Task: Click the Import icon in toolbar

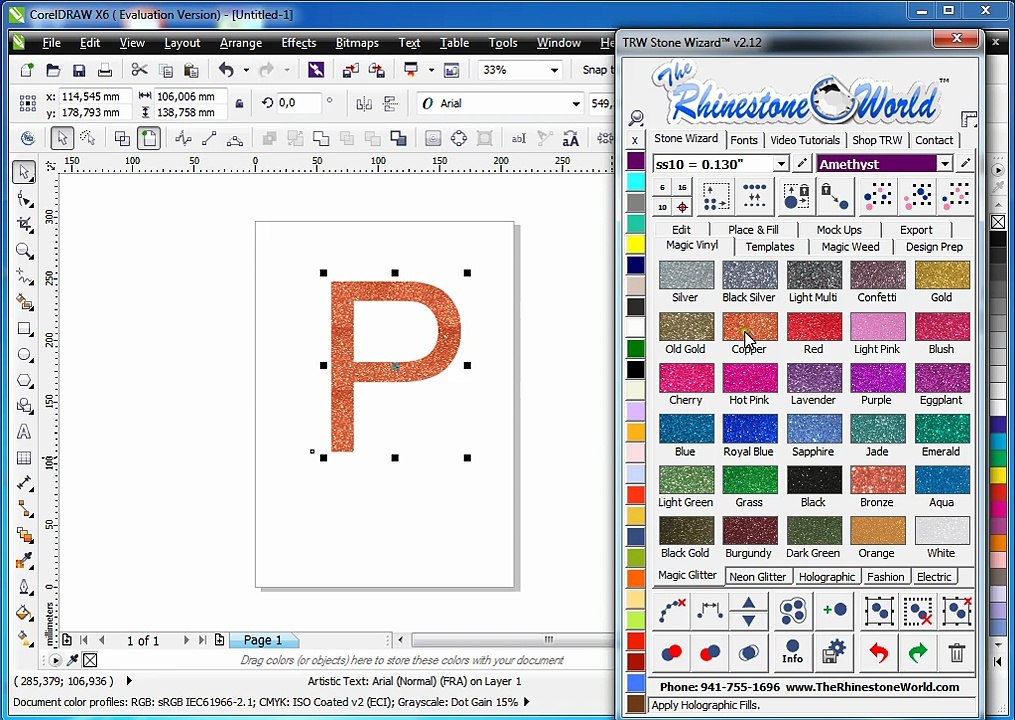Action: 351,70
